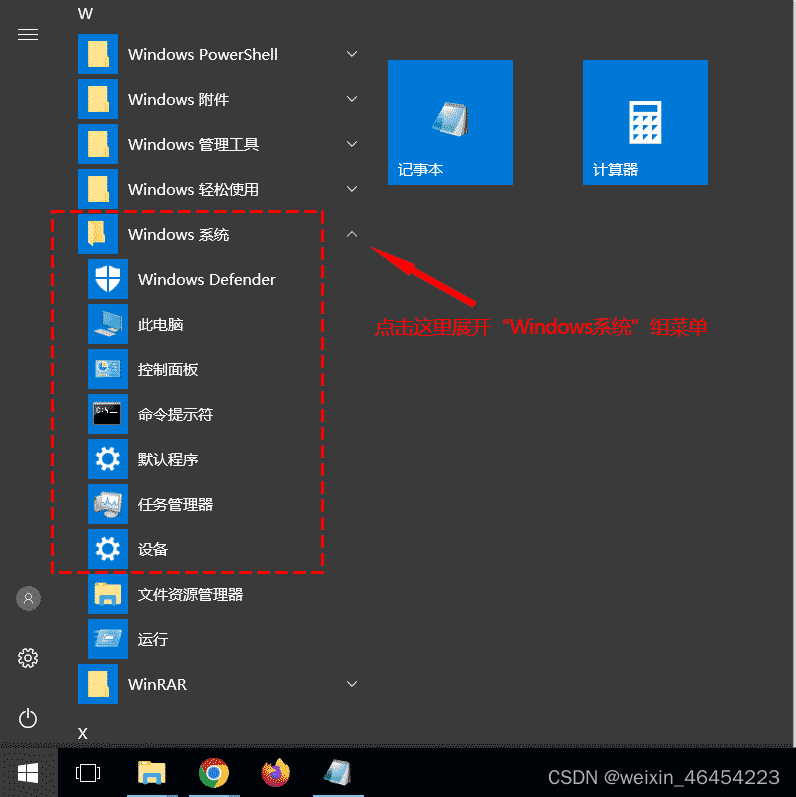
Task: Click the Windows 管理工具 folder icon
Action: (98, 144)
